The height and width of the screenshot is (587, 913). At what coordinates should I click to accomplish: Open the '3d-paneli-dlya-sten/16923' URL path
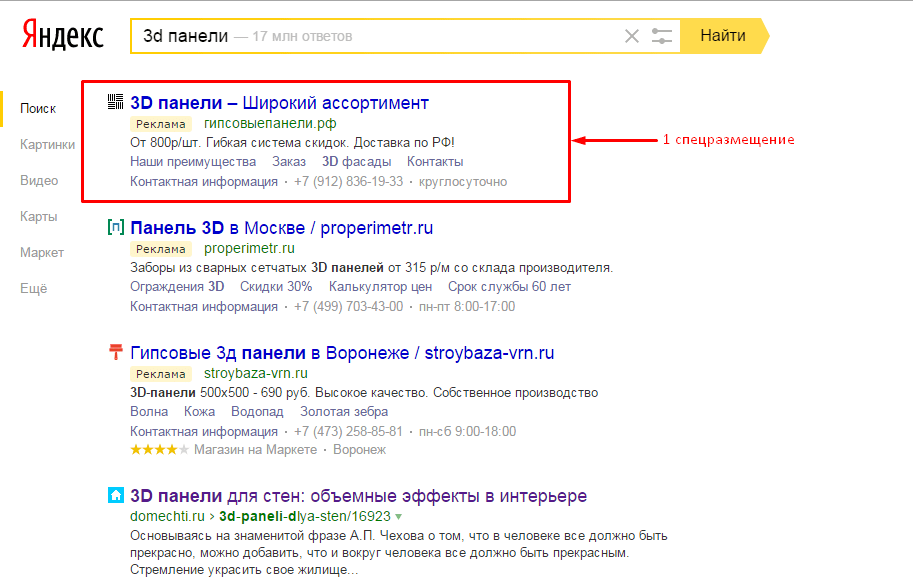pos(305,516)
